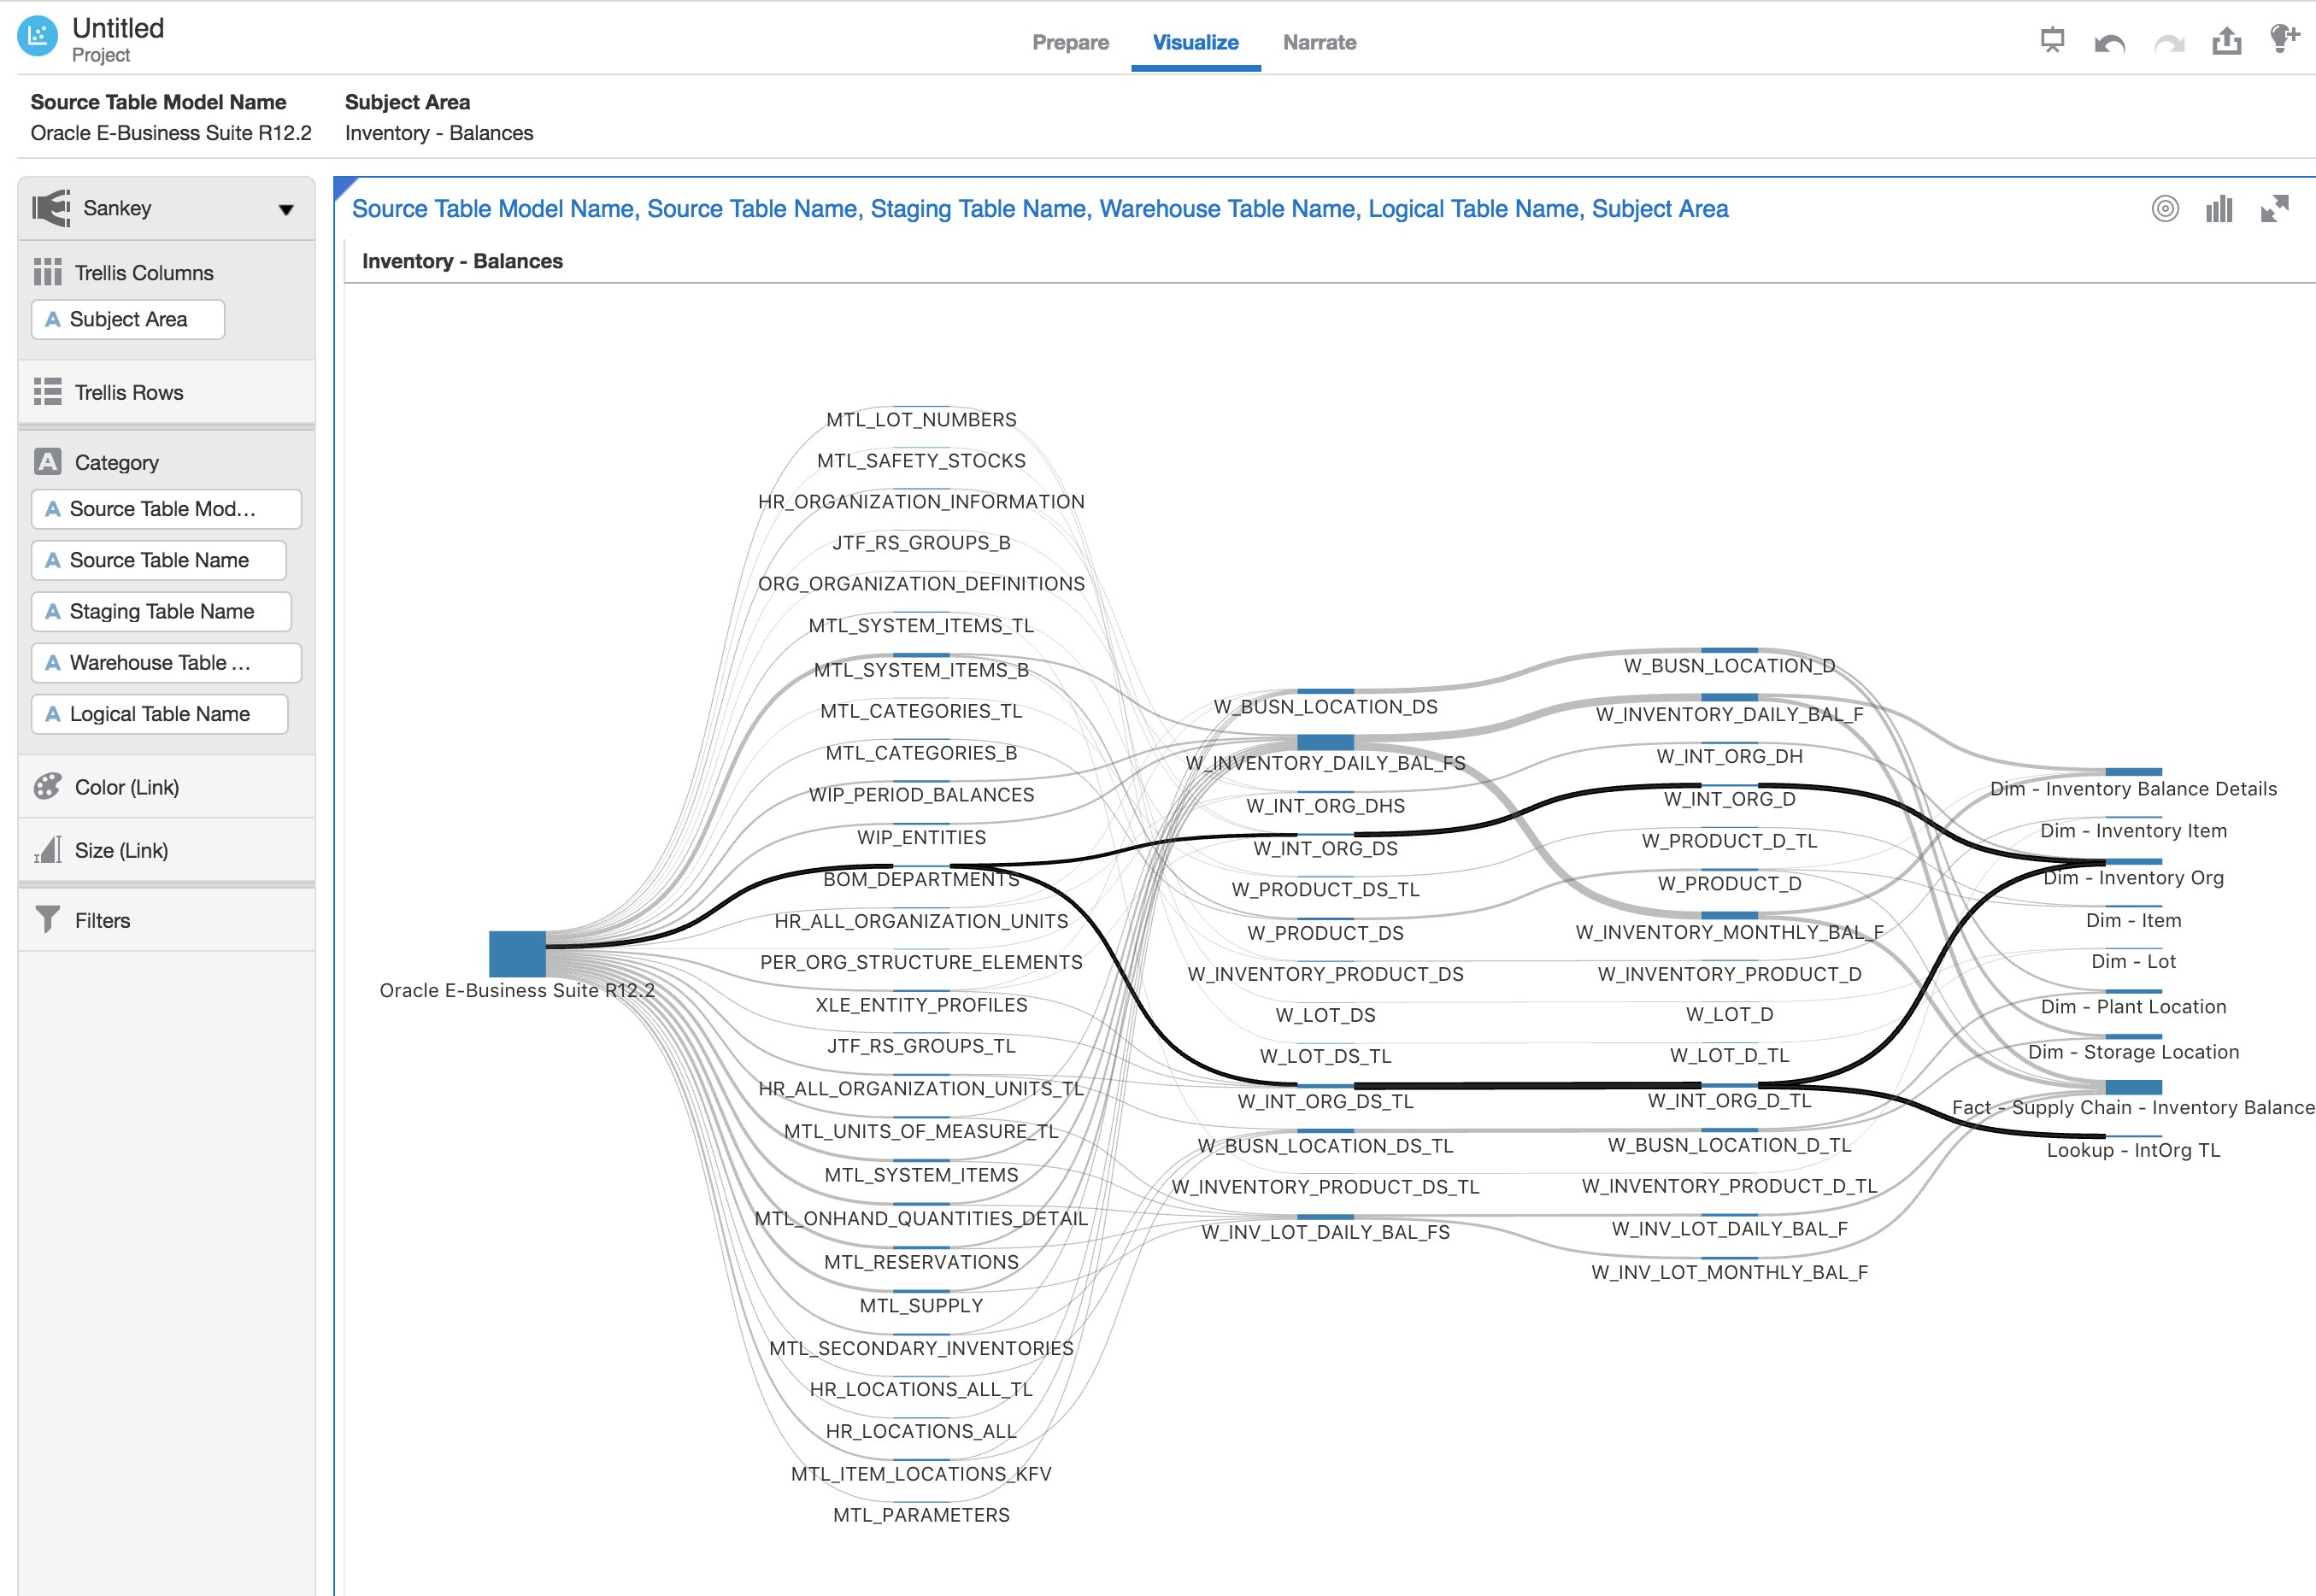
Task: Open the share/export icon
Action: pyautogui.click(x=2226, y=41)
